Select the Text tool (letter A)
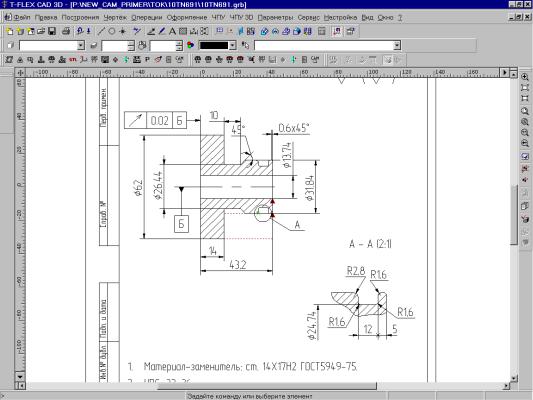 [172, 32]
